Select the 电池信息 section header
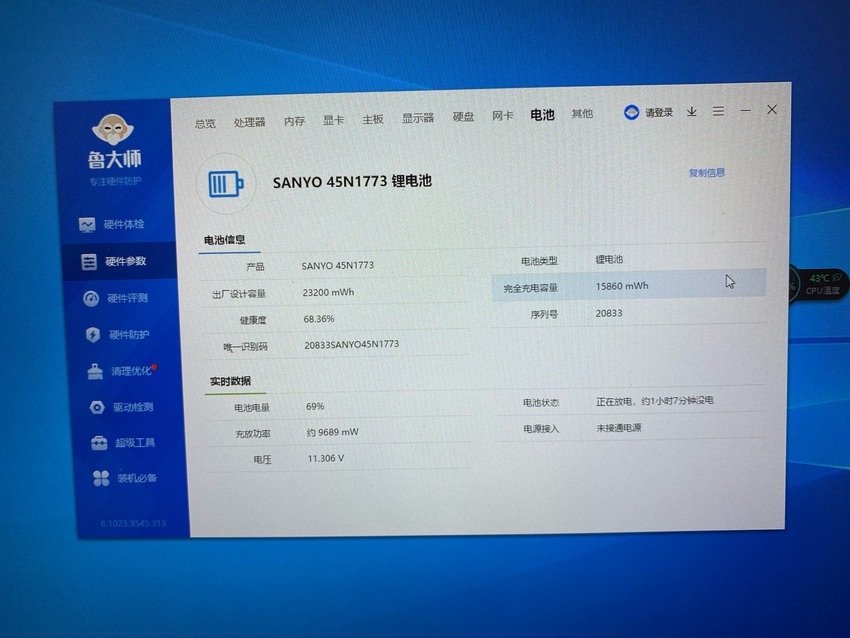 click(224, 240)
